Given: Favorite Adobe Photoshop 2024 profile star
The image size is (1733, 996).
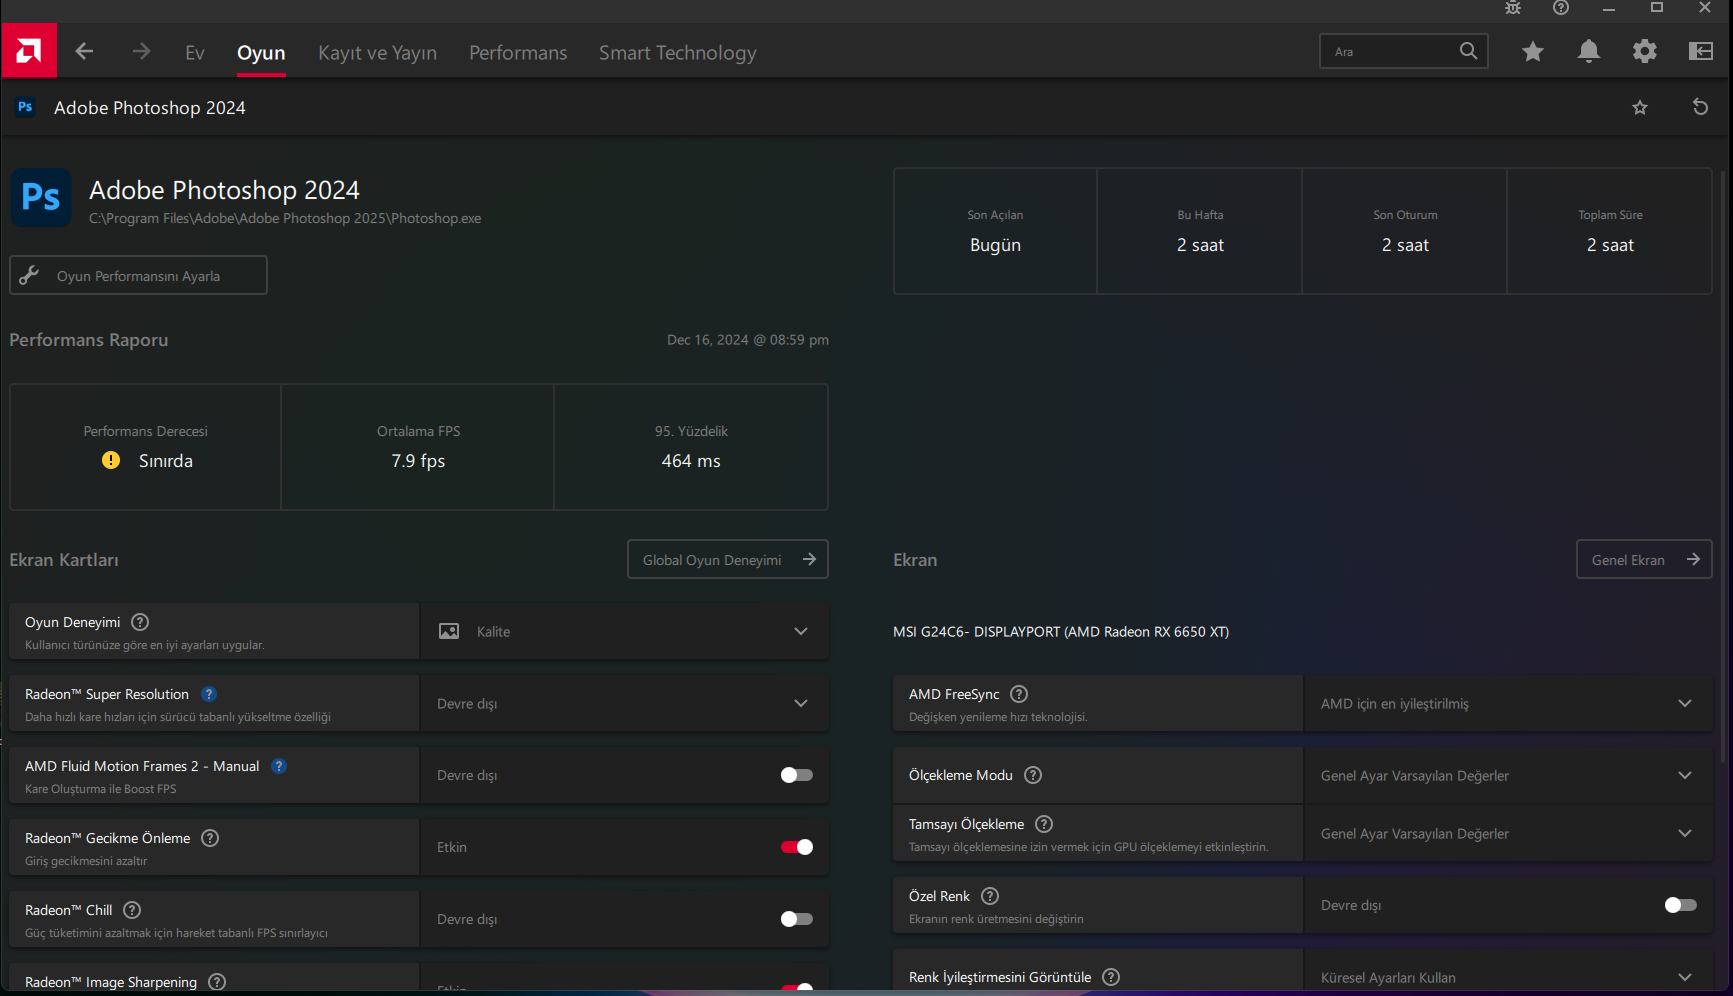Looking at the screenshot, I should (1640, 107).
